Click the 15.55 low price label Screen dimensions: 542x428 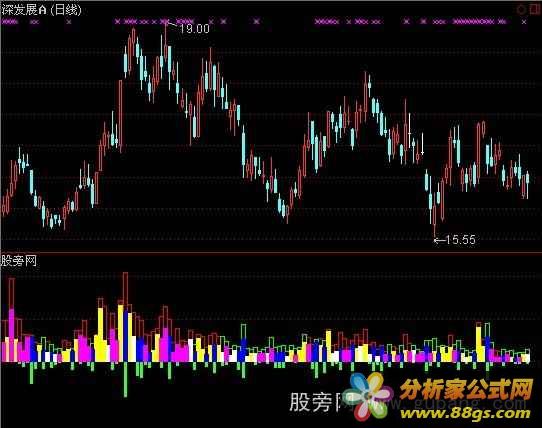(x=460, y=240)
